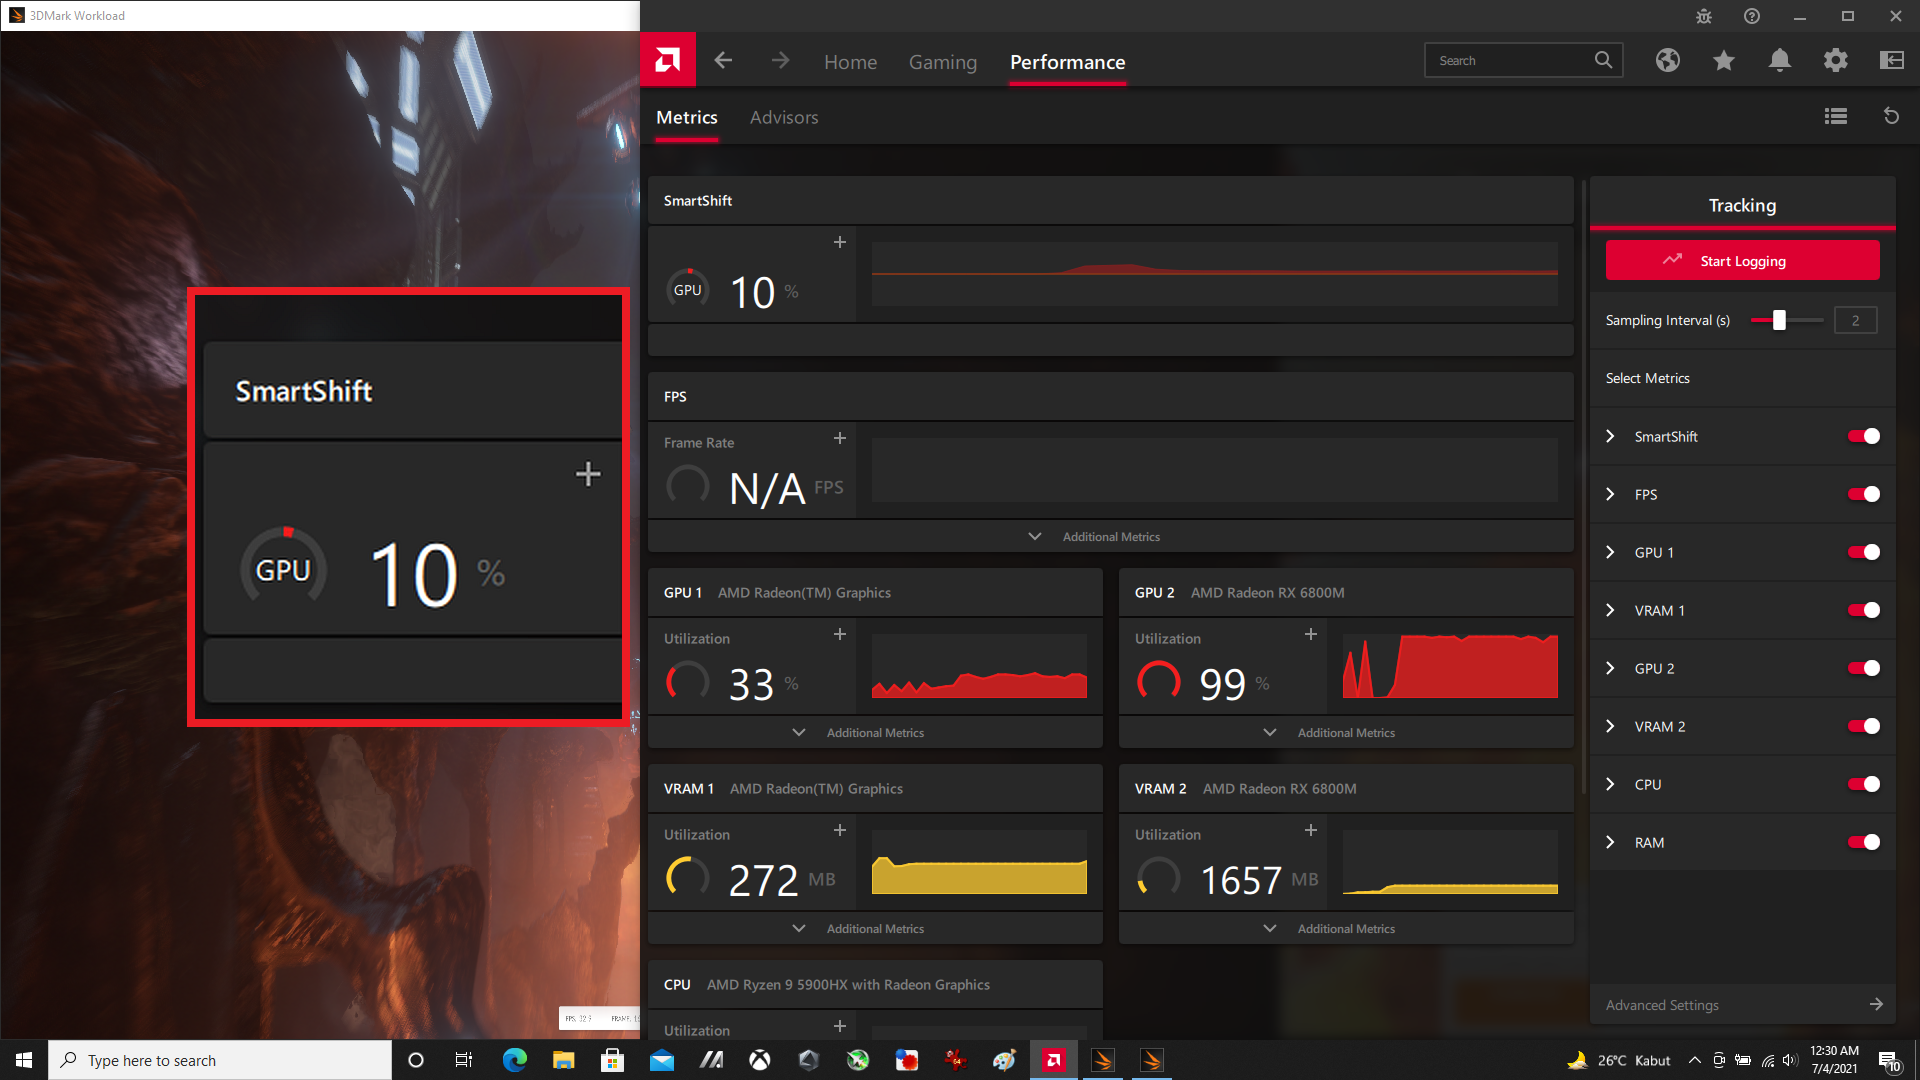Adjust the Sampling Interval slider
1920x1080 pixels.
coord(1779,320)
